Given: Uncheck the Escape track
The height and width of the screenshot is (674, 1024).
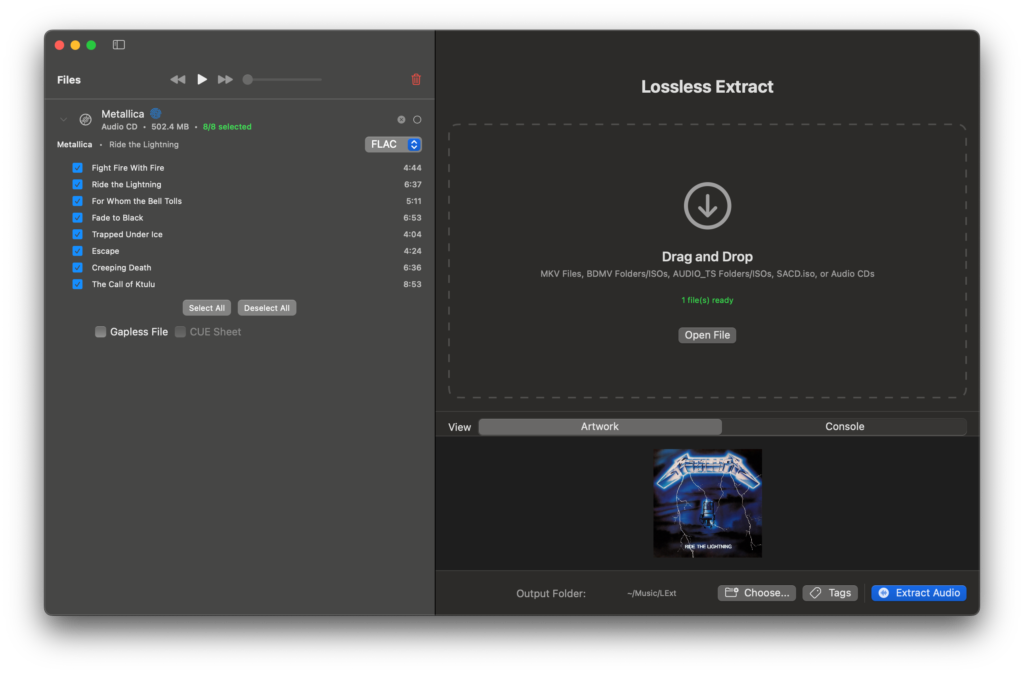Looking at the screenshot, I should pyautogui.click(x=78, y=251).
